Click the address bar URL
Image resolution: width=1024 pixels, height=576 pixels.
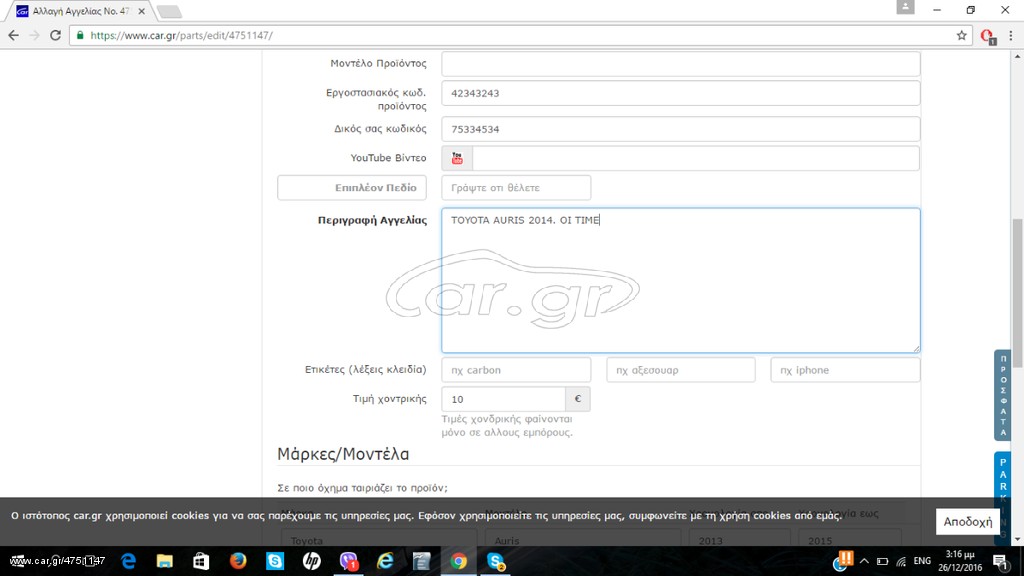click(x=182, y=35)
